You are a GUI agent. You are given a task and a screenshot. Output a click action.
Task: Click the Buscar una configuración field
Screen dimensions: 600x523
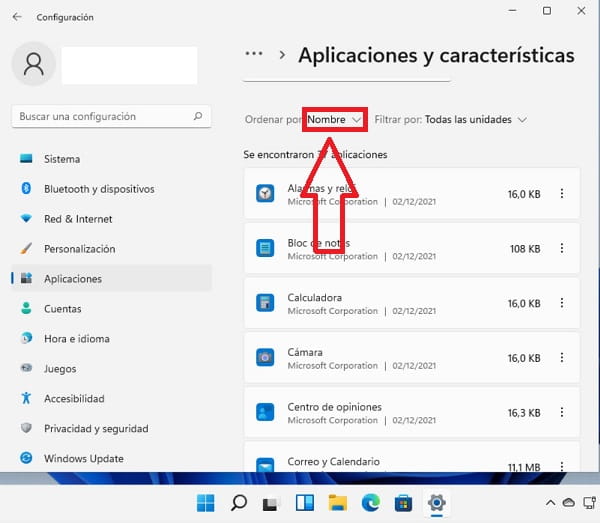point(111,116)
